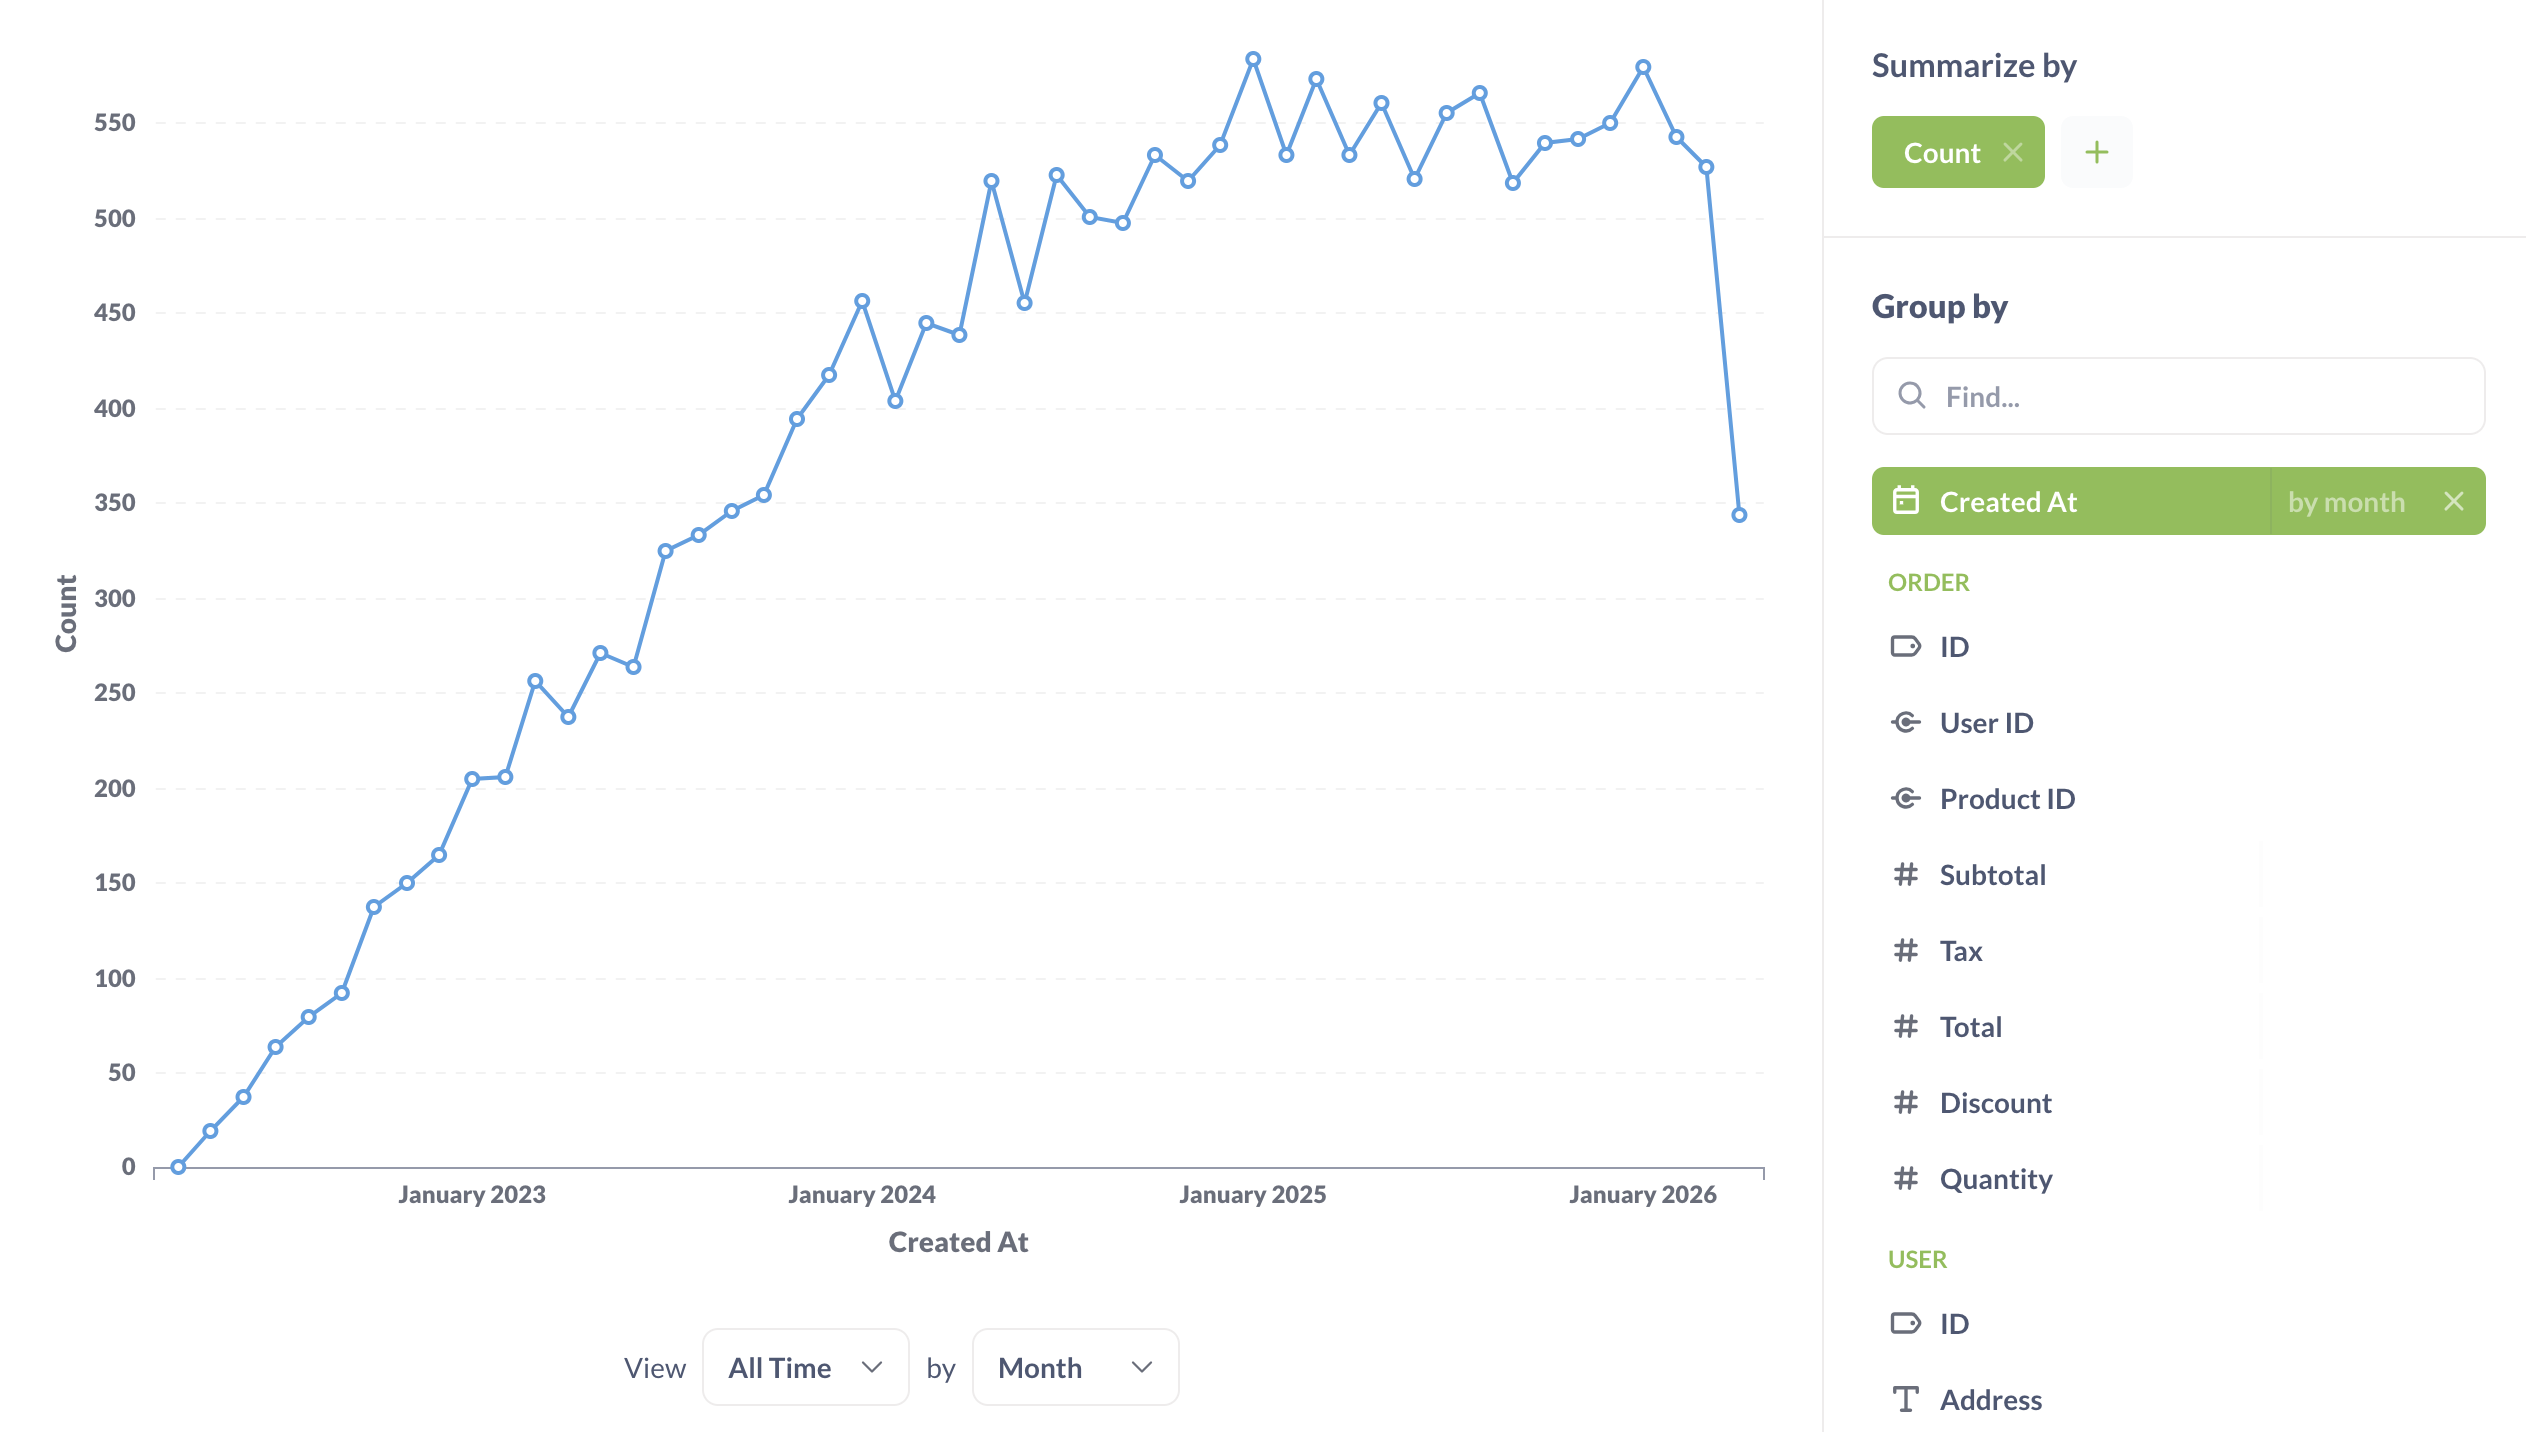This screenshot has height=1432, width=2526.
Task: Group by Tax field
Action: [x=1961, y=951]
